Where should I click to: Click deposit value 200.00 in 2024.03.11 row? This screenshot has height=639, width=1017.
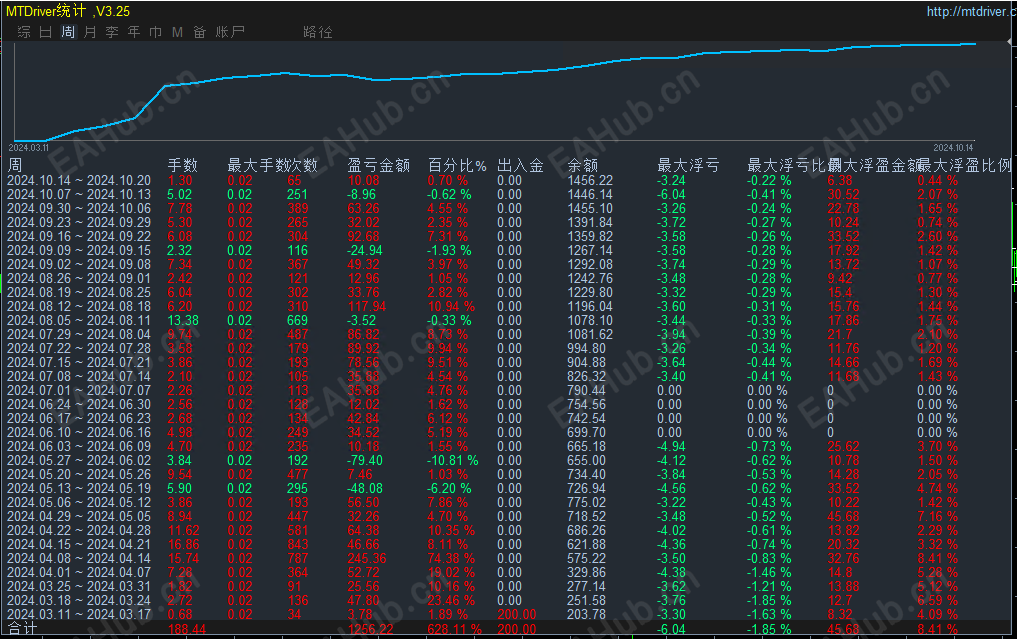pyautogui.click(x=517, y=614)
